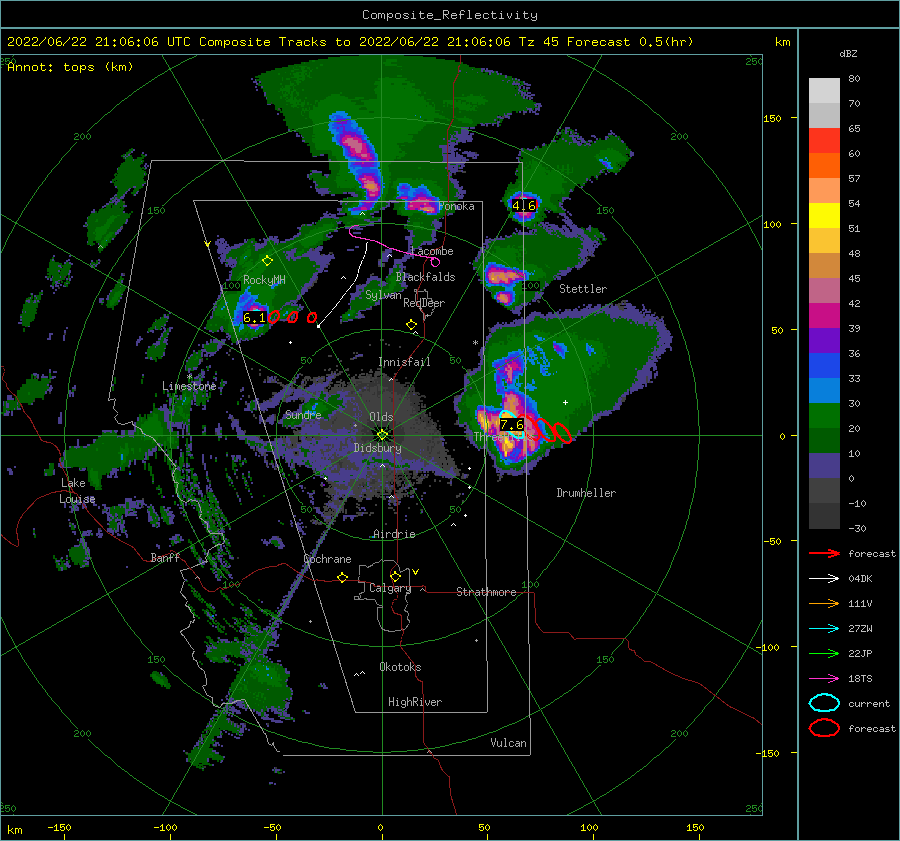This screenshot has height=841, width=900.
Task: Click the orange 111V arrow in legend
Action: (825, 604)
